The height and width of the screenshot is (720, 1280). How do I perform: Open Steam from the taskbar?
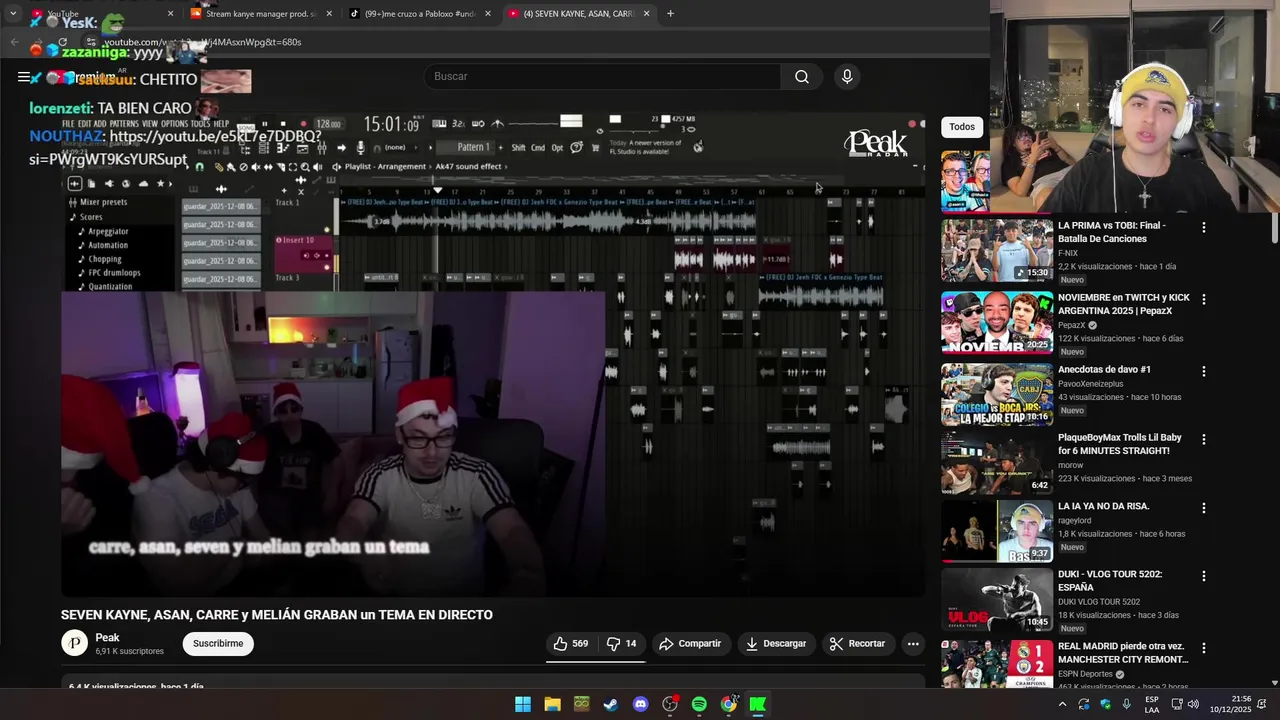[611, 704]
